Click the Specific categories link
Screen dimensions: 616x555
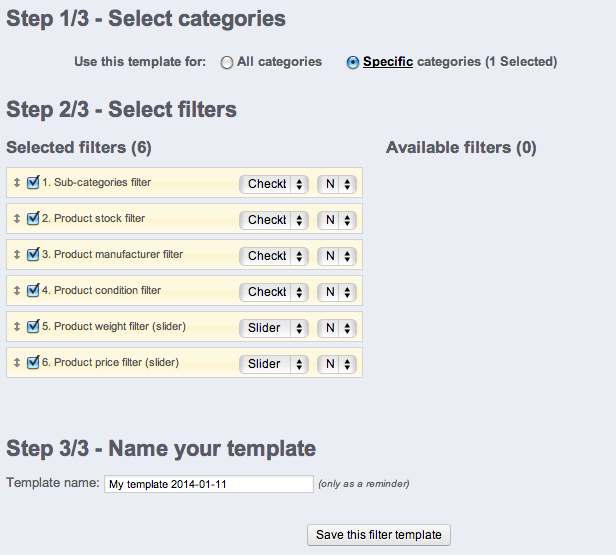388,62
